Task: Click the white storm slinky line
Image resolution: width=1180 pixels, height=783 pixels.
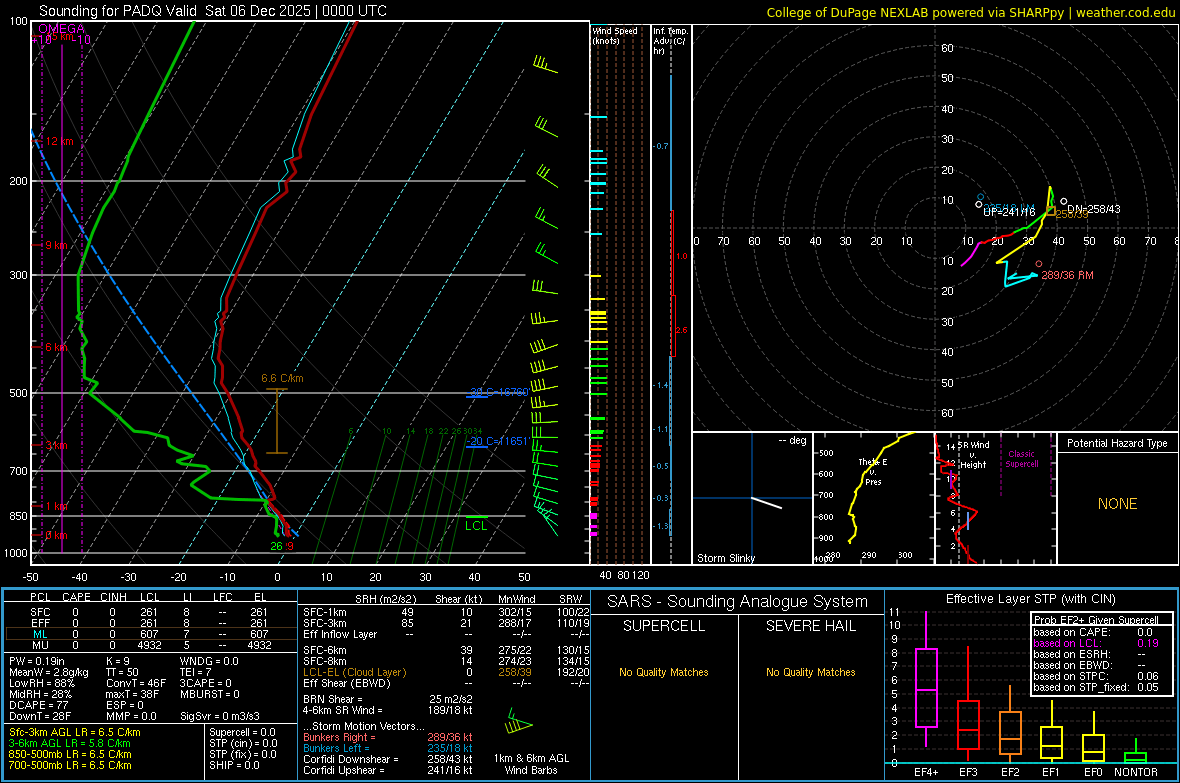Action: [767, 503]
